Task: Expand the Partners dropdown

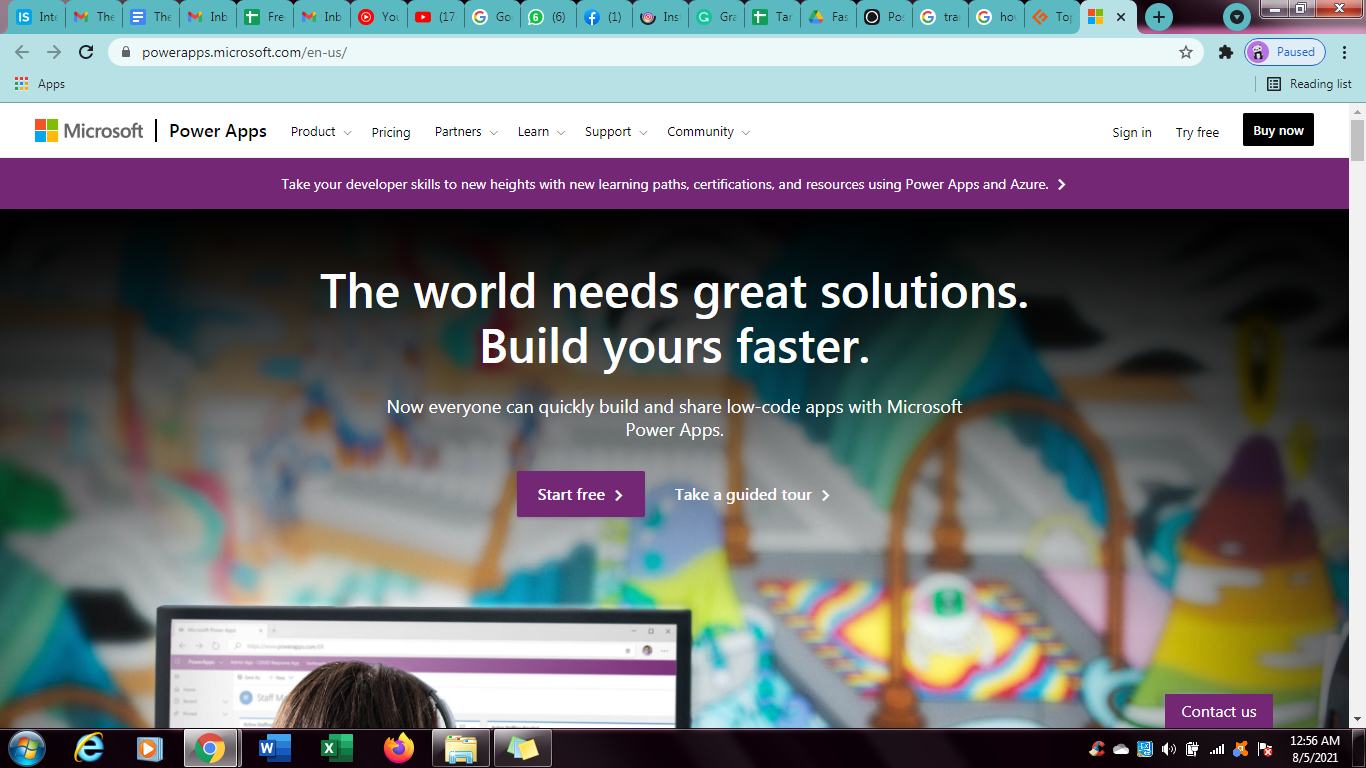Action: coord(466,132)
